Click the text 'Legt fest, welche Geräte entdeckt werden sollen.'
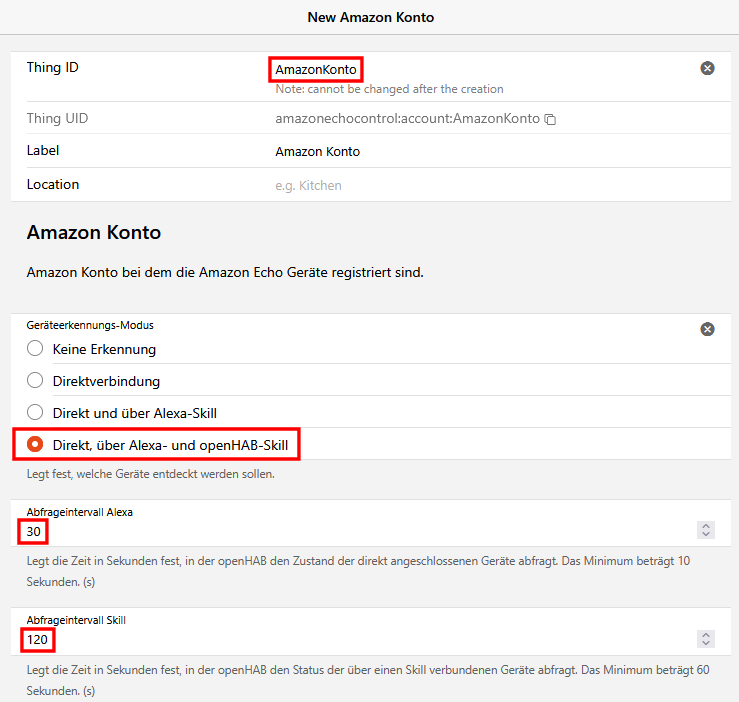 point(150,474)
